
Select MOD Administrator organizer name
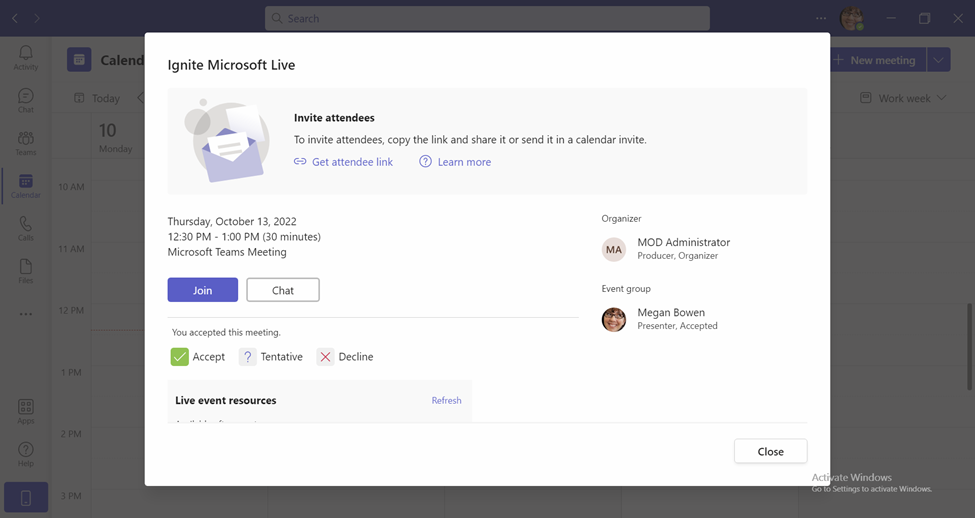click(x=683, y=242)
